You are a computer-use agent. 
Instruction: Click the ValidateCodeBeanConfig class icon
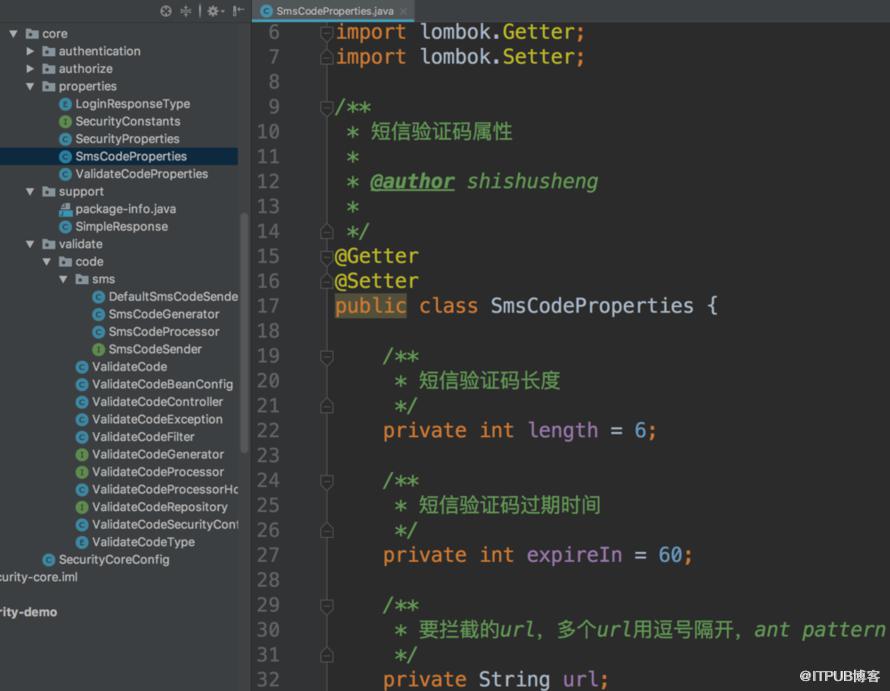point(82,385)
